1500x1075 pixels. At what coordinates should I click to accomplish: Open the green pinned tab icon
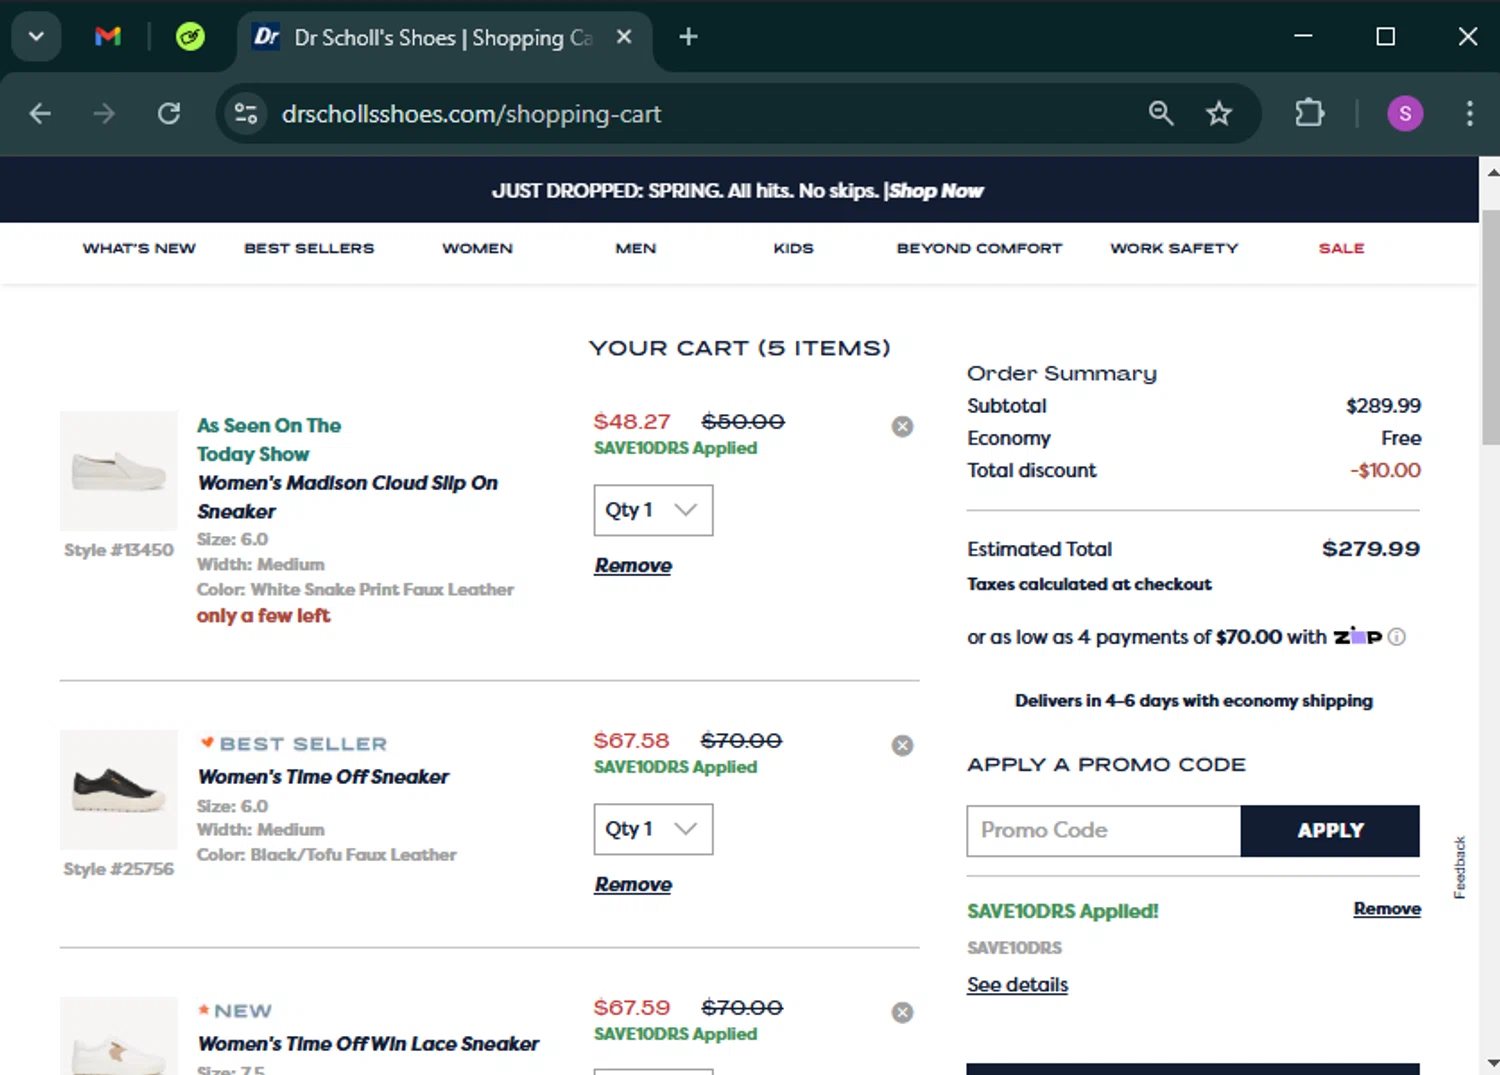coord(190,37)
